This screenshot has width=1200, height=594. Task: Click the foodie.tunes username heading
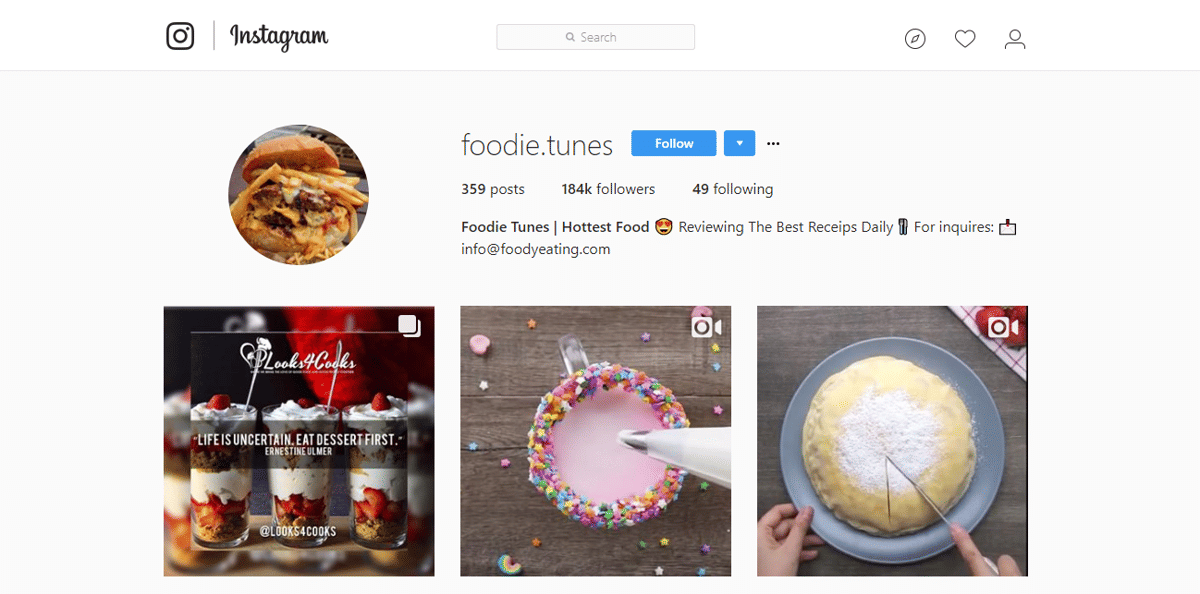536,145
